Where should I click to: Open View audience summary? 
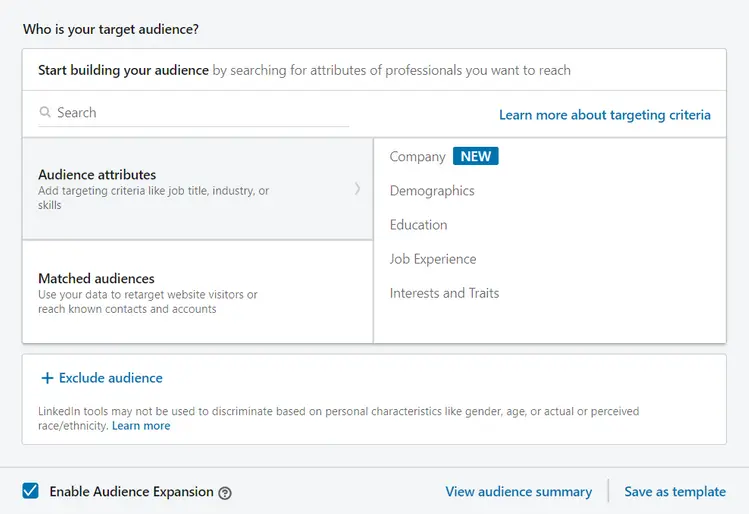point(518,492)
